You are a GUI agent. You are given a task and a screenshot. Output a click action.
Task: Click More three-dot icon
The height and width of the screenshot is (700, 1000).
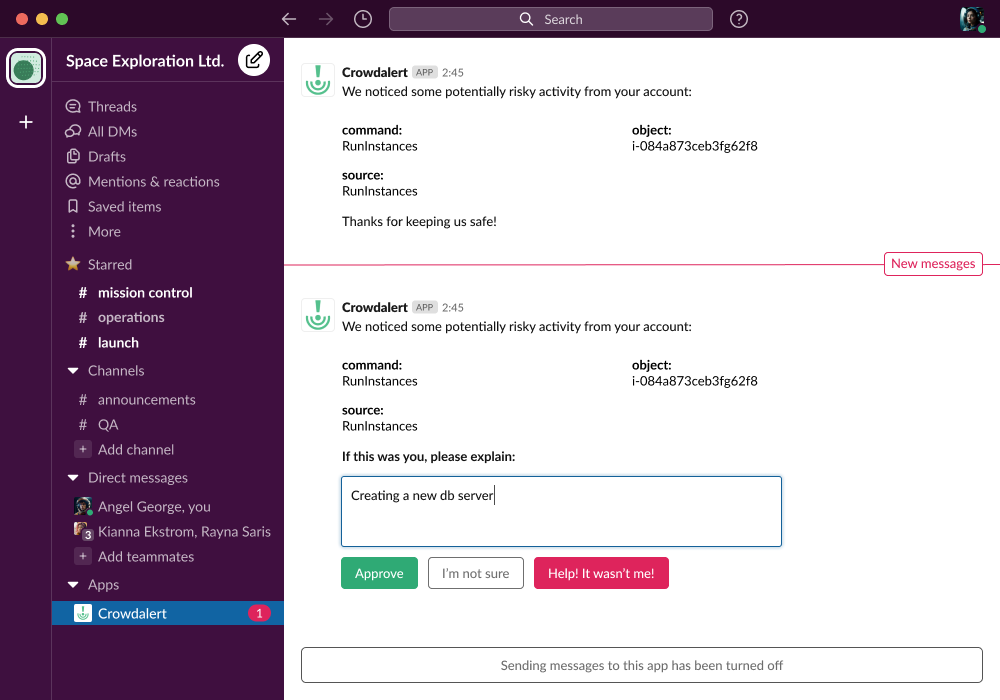[73, 231]
